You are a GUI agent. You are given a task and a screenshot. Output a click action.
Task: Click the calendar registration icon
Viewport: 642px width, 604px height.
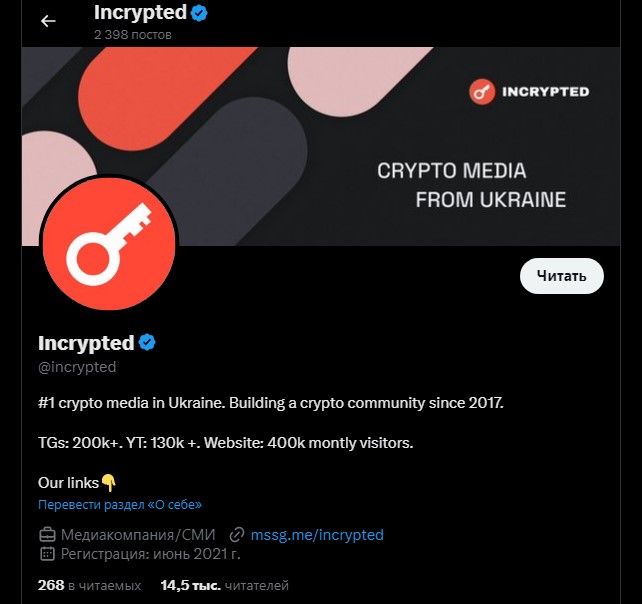click(47, 554)
